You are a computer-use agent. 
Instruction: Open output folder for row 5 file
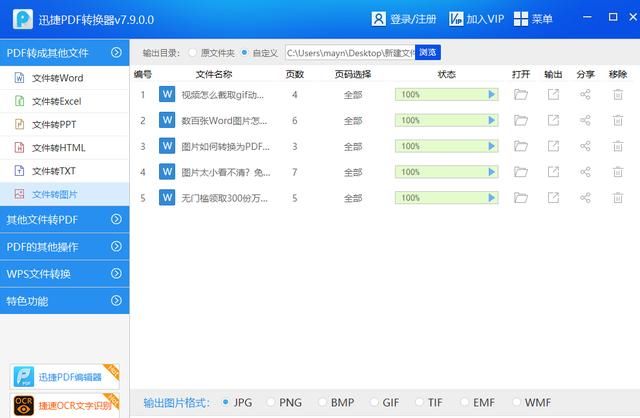click(520, 198)
